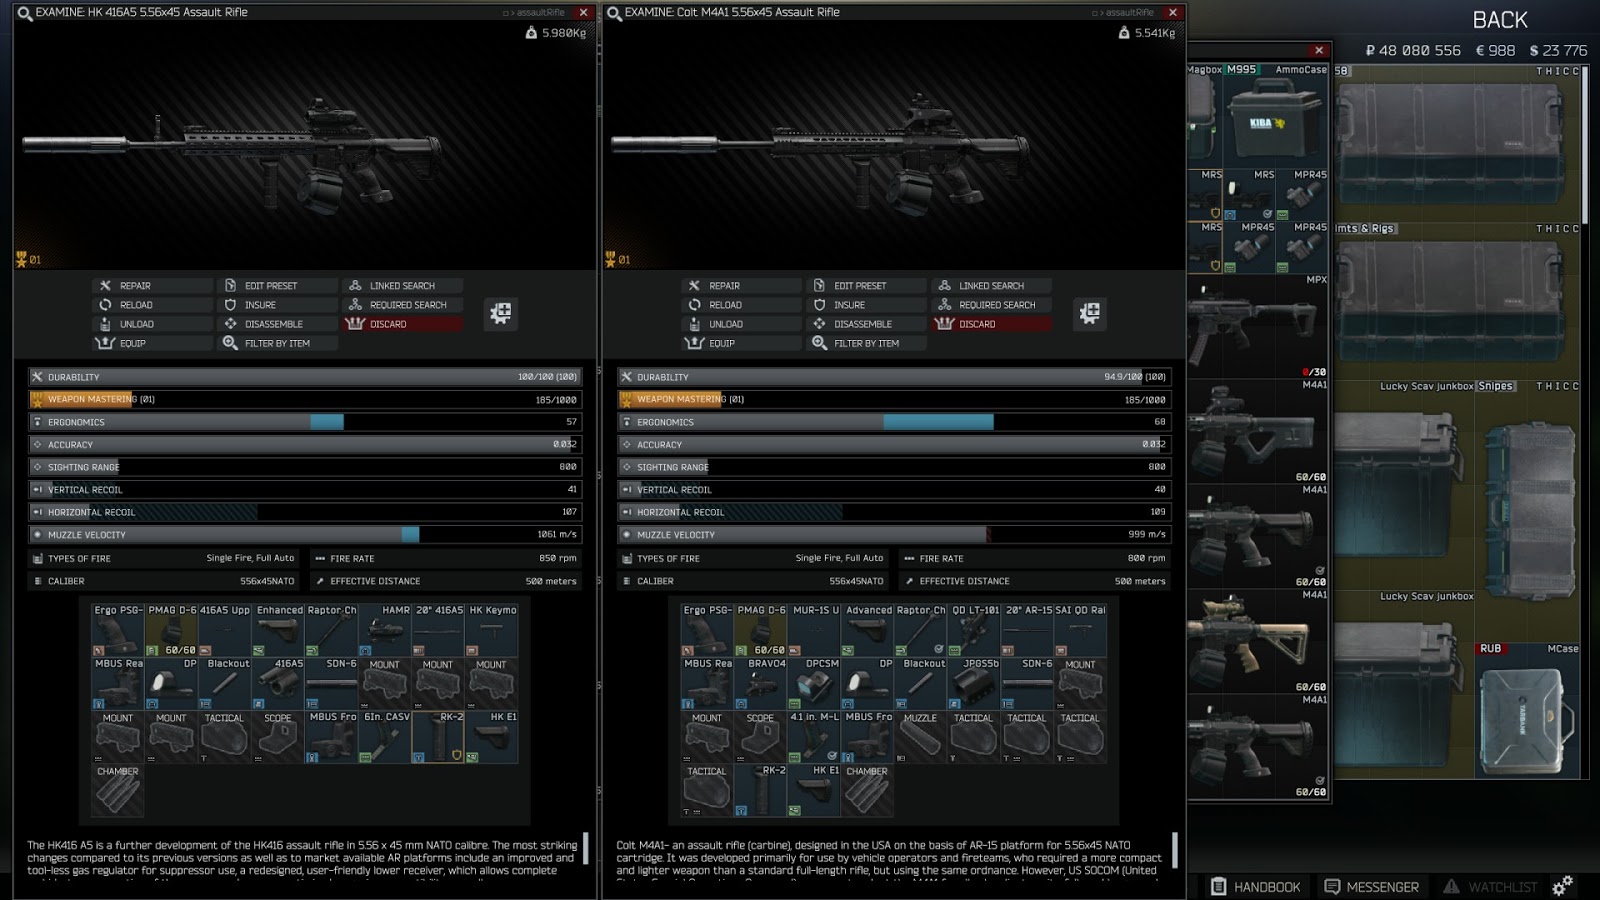This screenshot has height=900, width=1600.
Task: Open settings via the gear icon
Action: 1563,885
